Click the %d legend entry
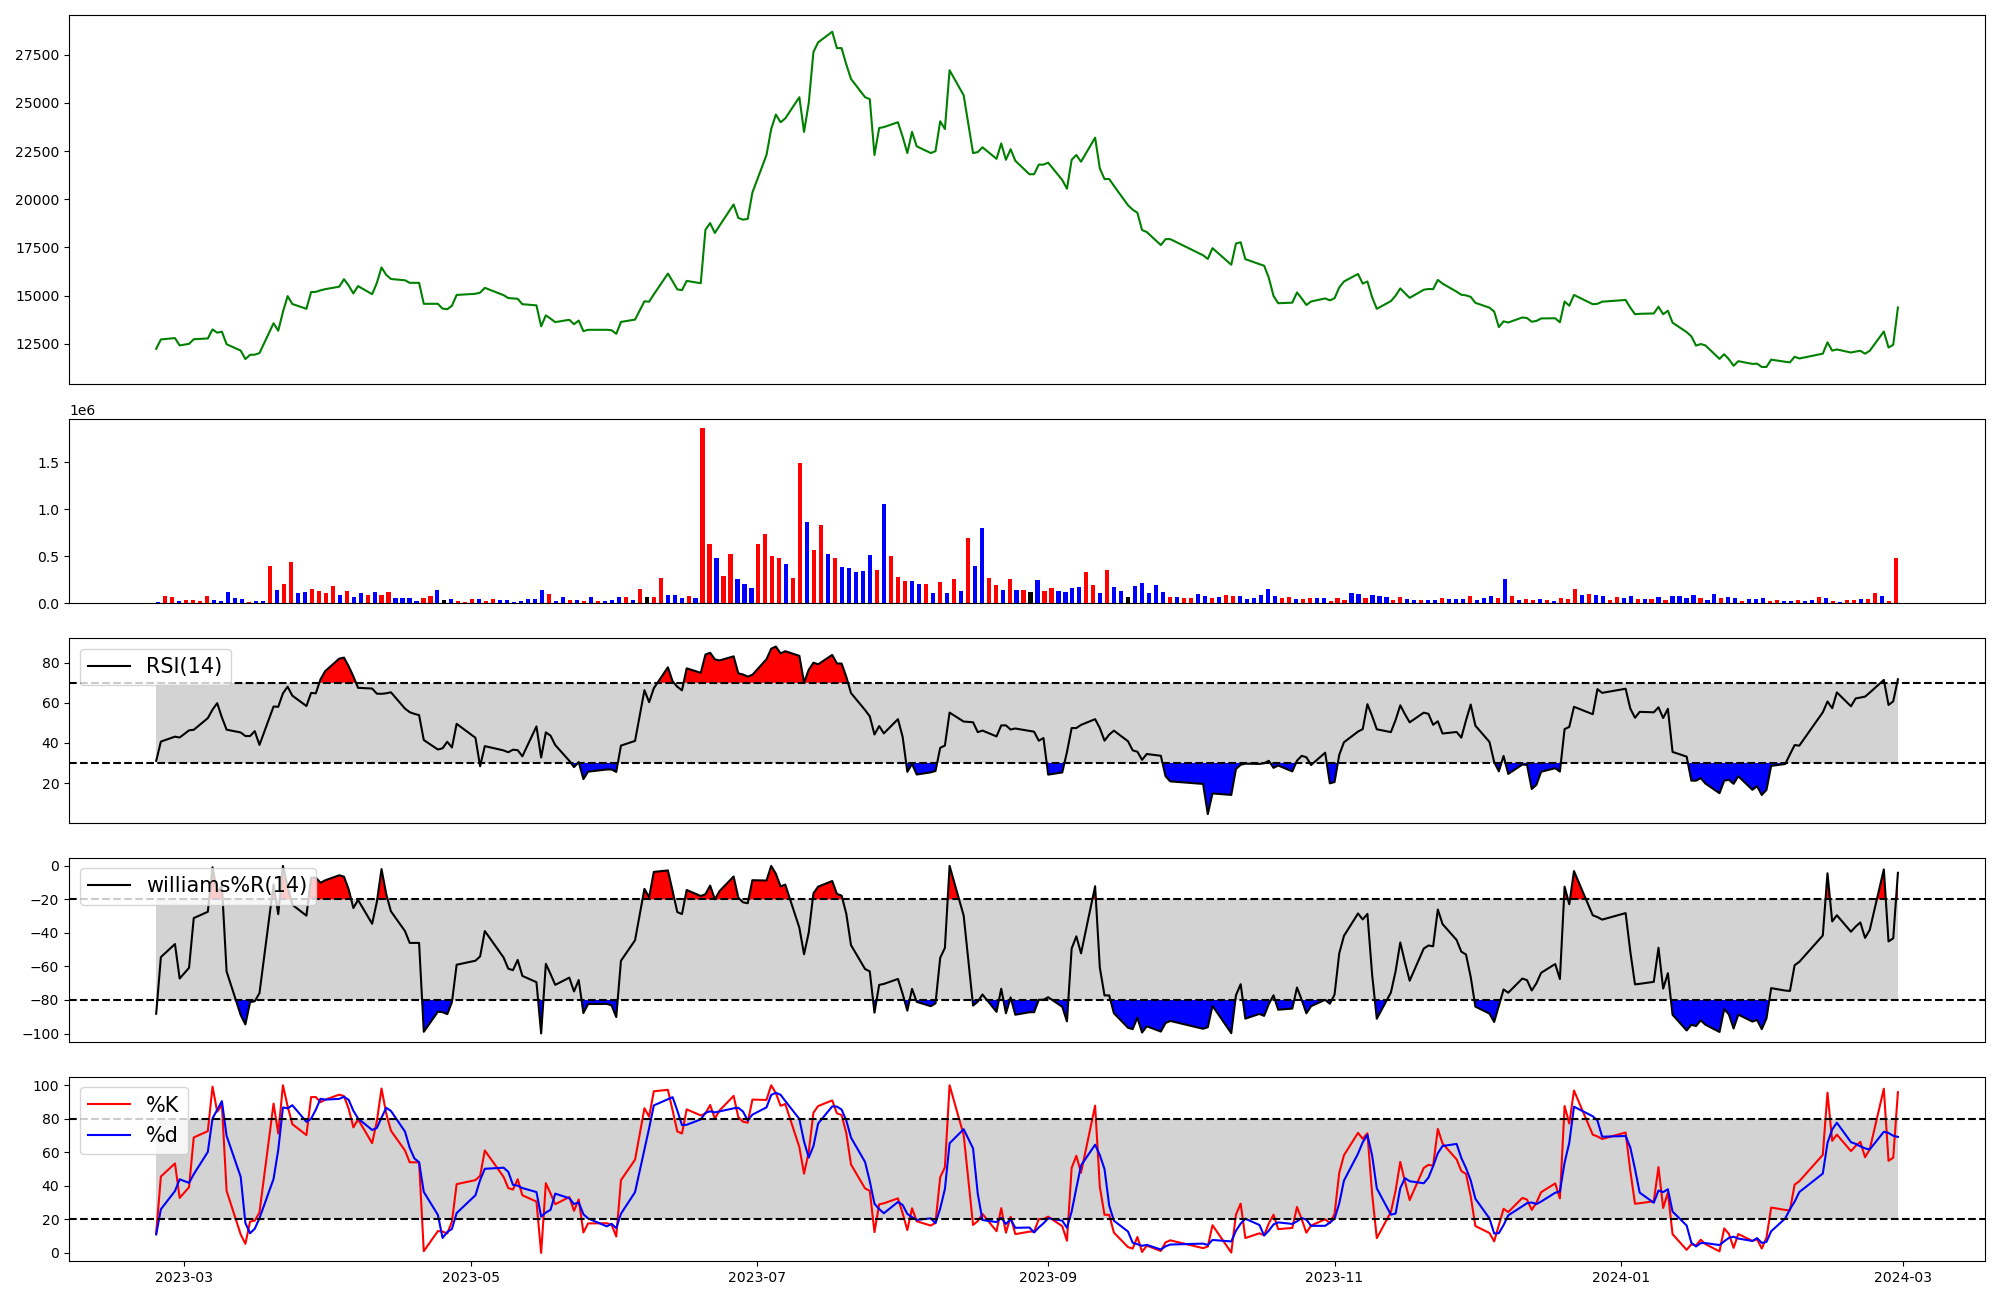This screenshot has height=1300, width=2000. tap(162, 1134)
